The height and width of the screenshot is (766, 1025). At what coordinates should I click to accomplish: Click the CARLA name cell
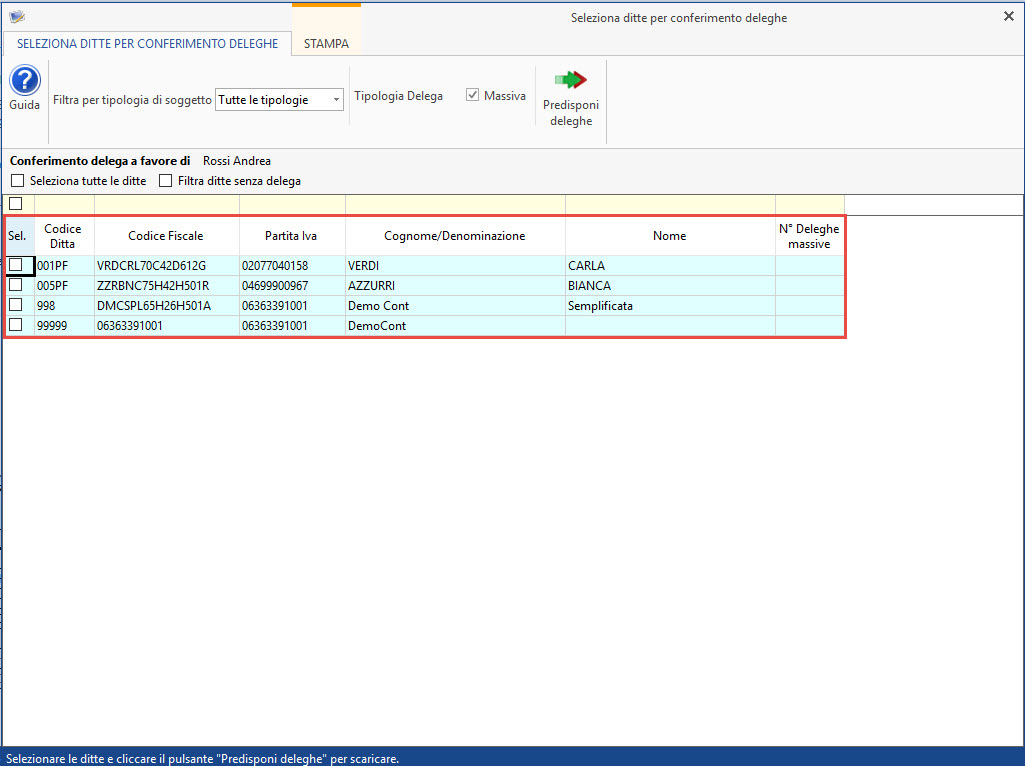(x=670, y=265)
